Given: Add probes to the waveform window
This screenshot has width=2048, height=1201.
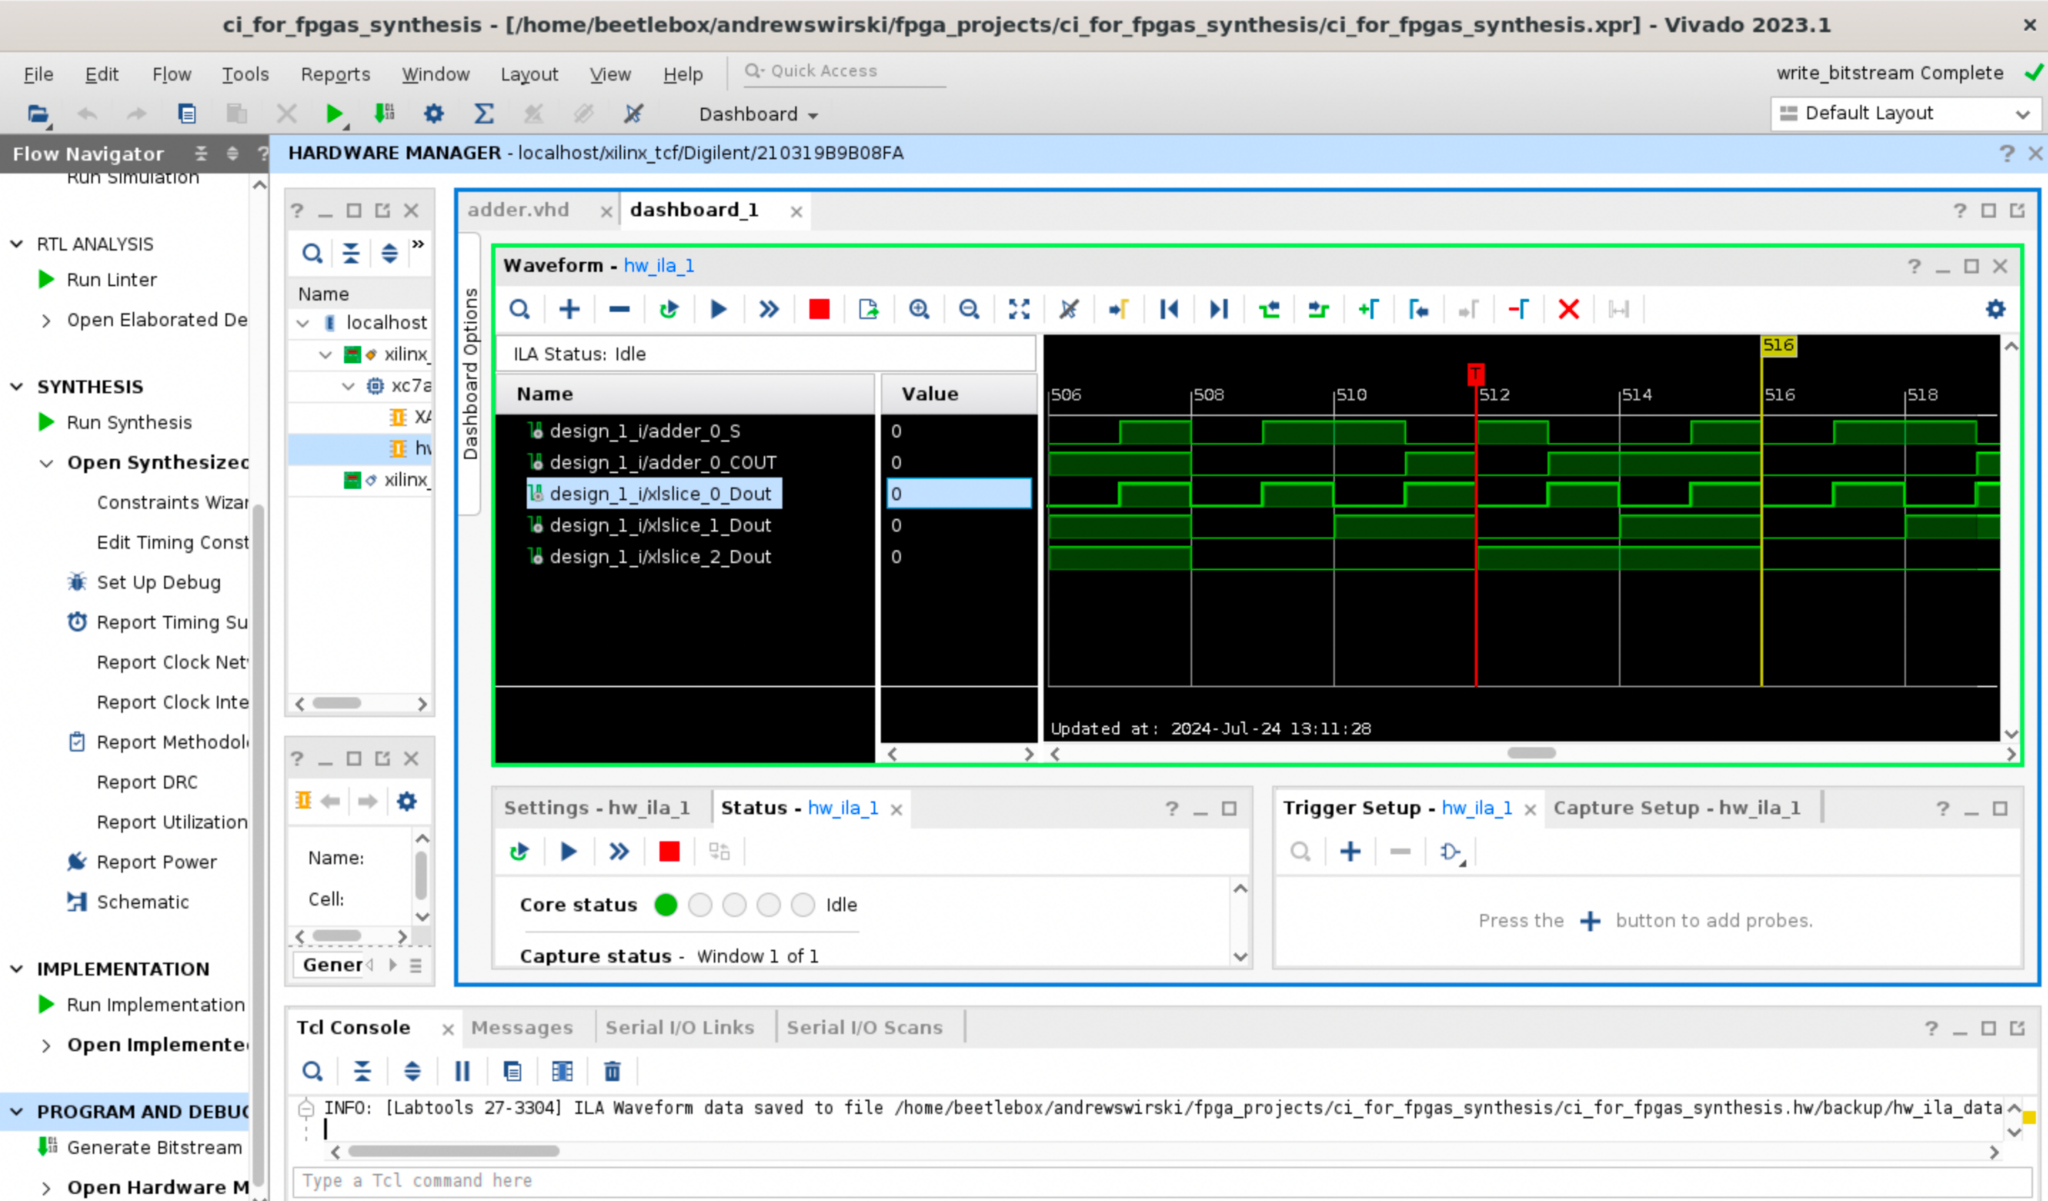Looking at the screenshot, I should (568, 309).
